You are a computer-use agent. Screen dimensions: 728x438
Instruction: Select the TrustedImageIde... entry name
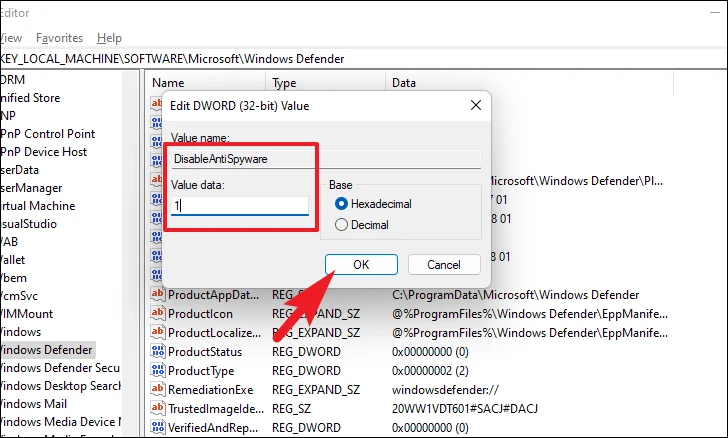216,409
